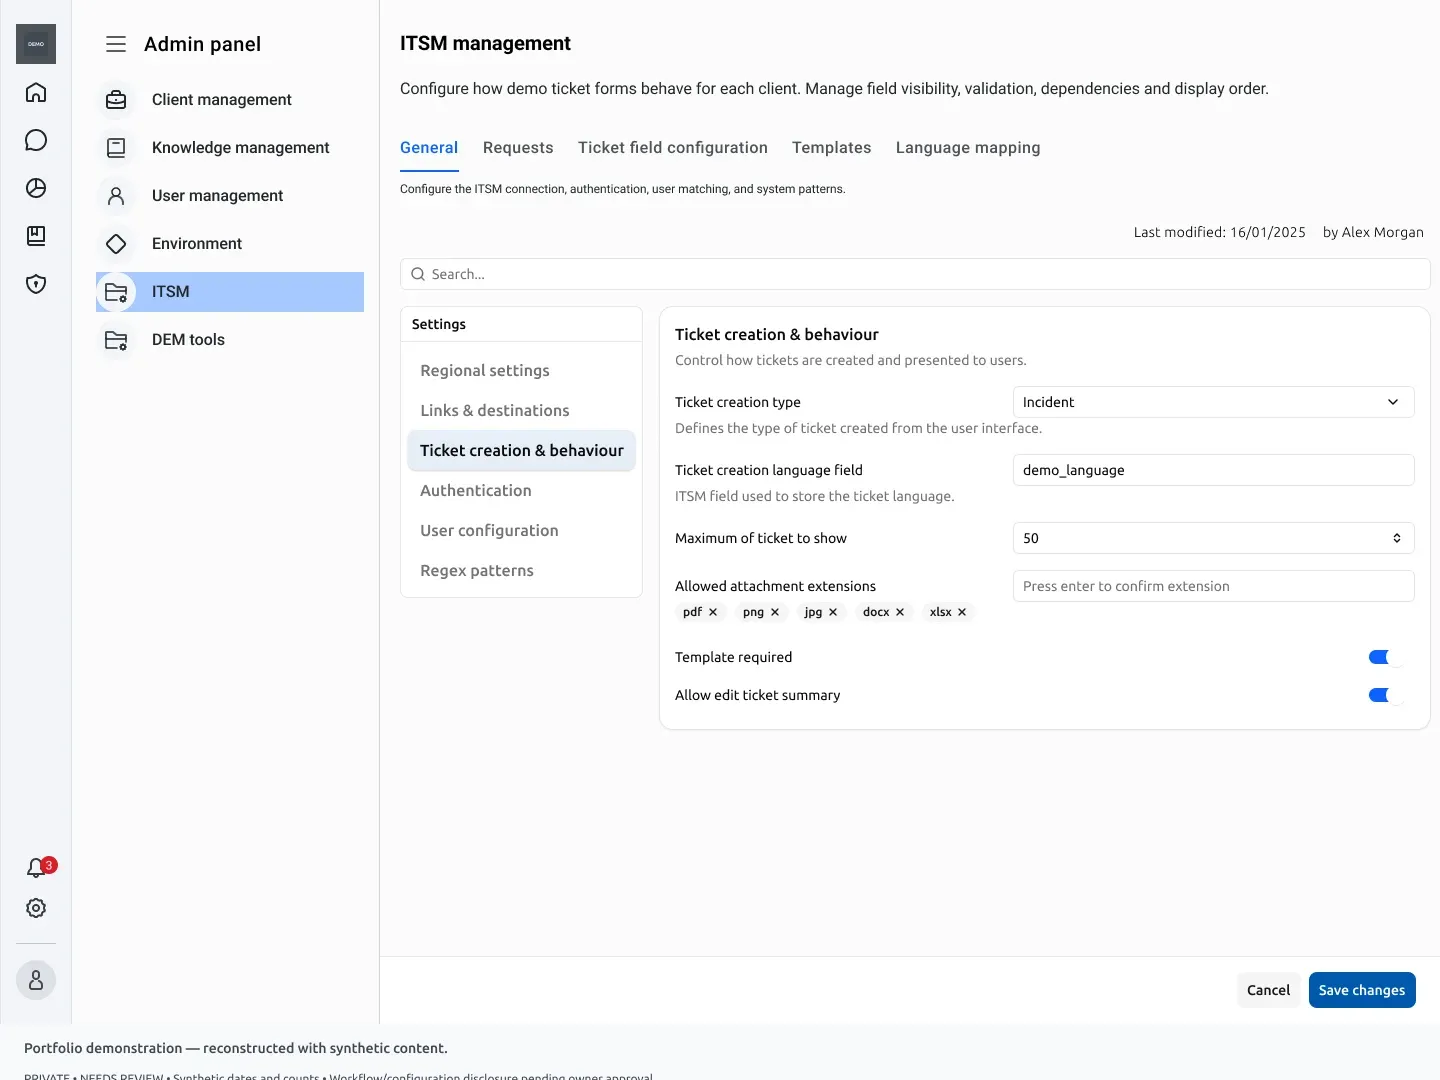
Task: Open the pie chart analytics icon
Action: coord(36,188)
